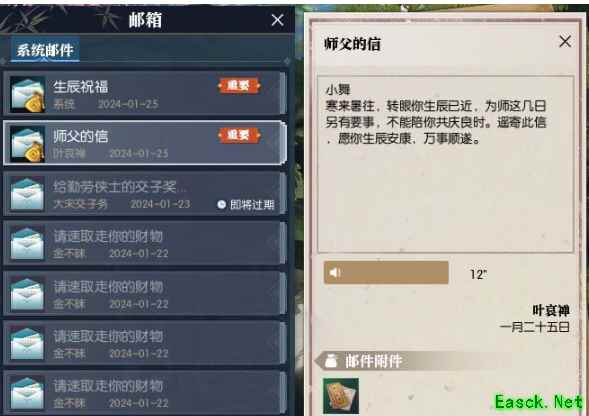Click the speaker icon on voice message bar
The width and height of the screenshot is (589, 416).
335,273
